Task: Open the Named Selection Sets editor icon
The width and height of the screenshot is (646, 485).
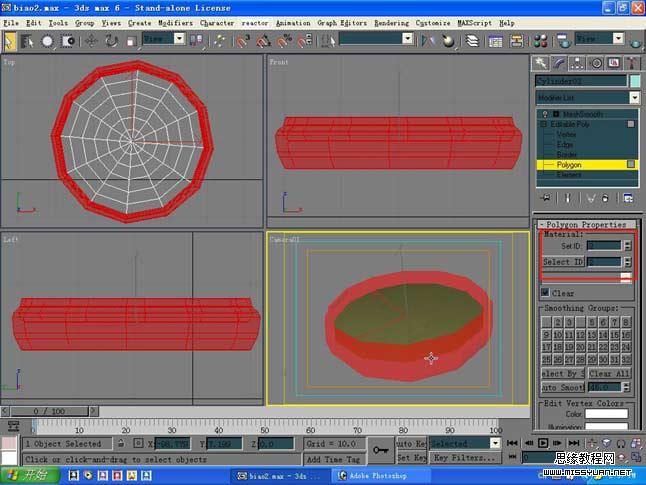Action: [328, 41]
